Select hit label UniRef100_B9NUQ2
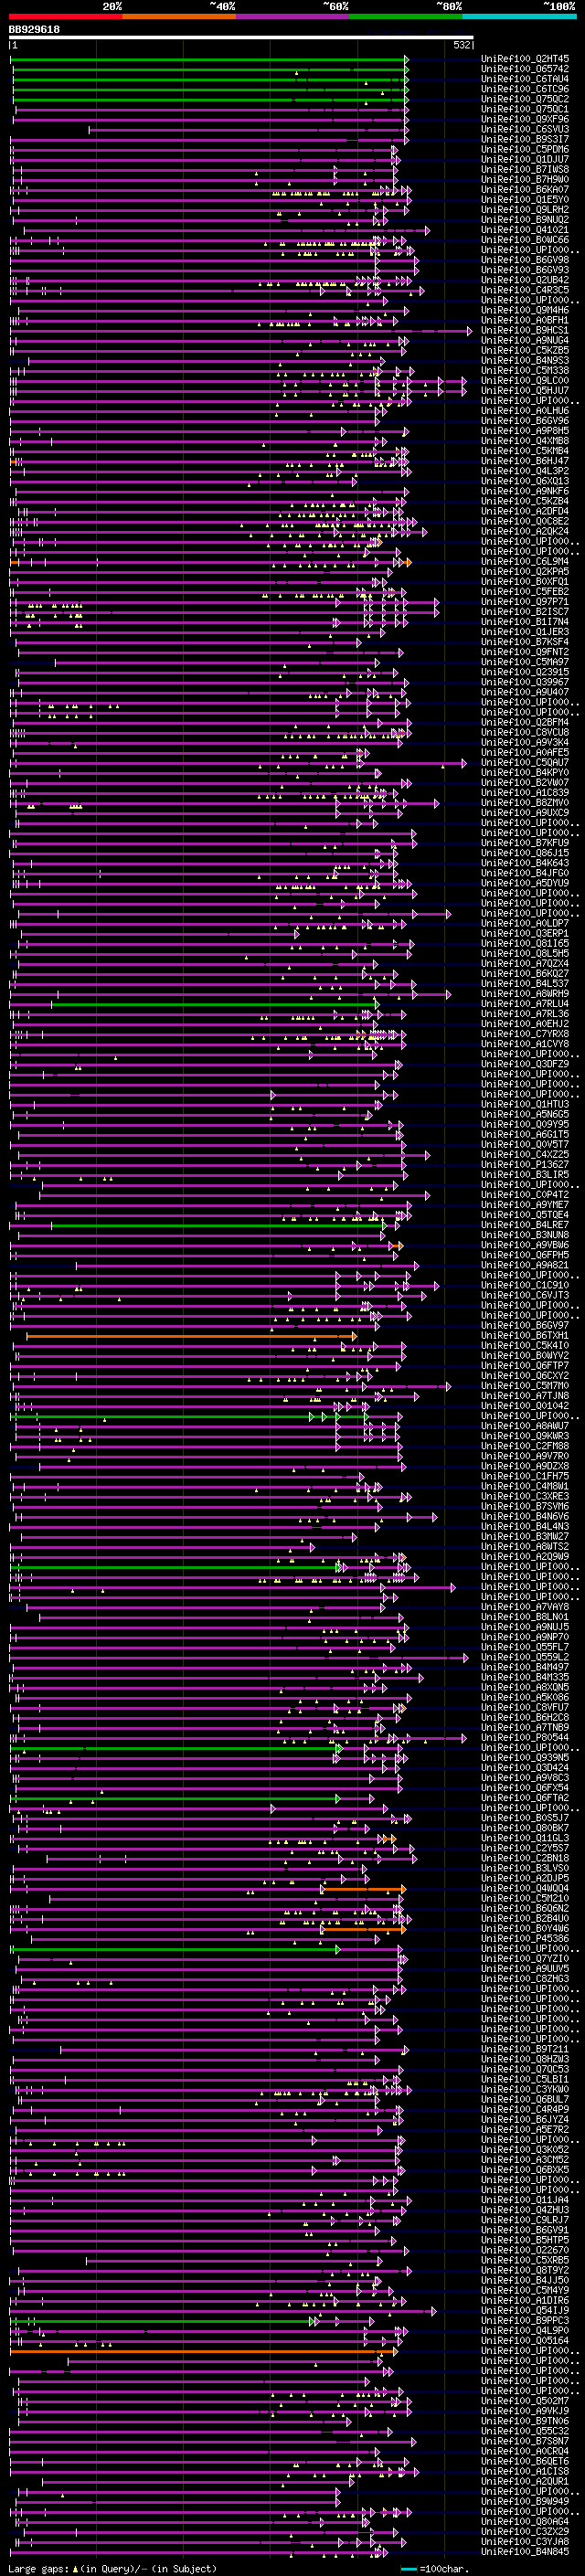This screenshot has width=585, height=2576. 525,219
